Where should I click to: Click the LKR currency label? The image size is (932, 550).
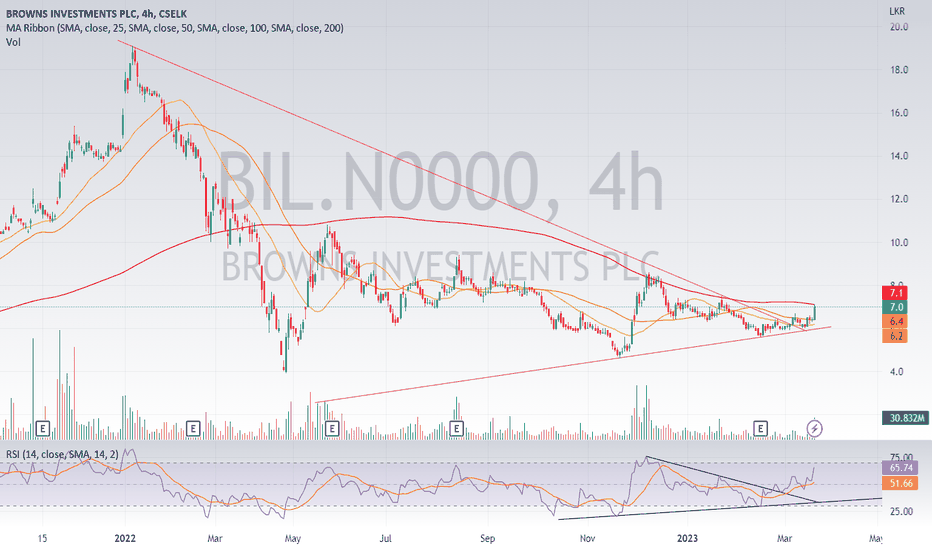click(x=897, y=11)
